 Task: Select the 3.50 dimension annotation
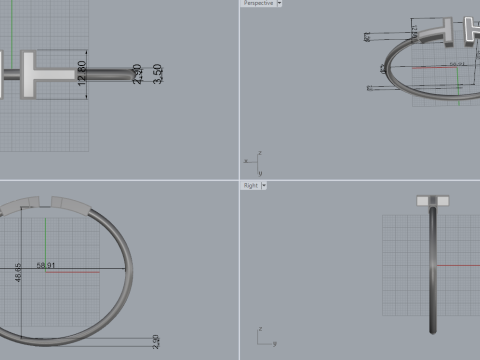pos(157,74)
